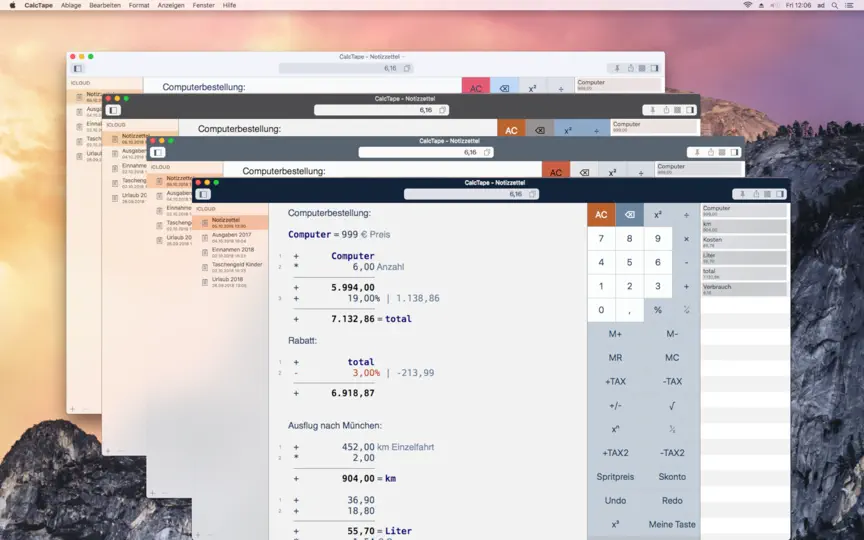Click the Skonto key
864x540 pixels.
click(672, 477)
